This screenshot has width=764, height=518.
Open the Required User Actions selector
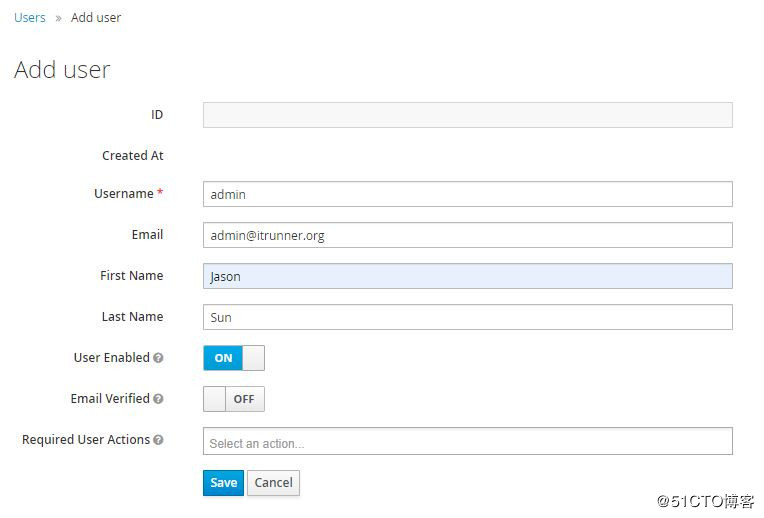click(x=467, y=442)
